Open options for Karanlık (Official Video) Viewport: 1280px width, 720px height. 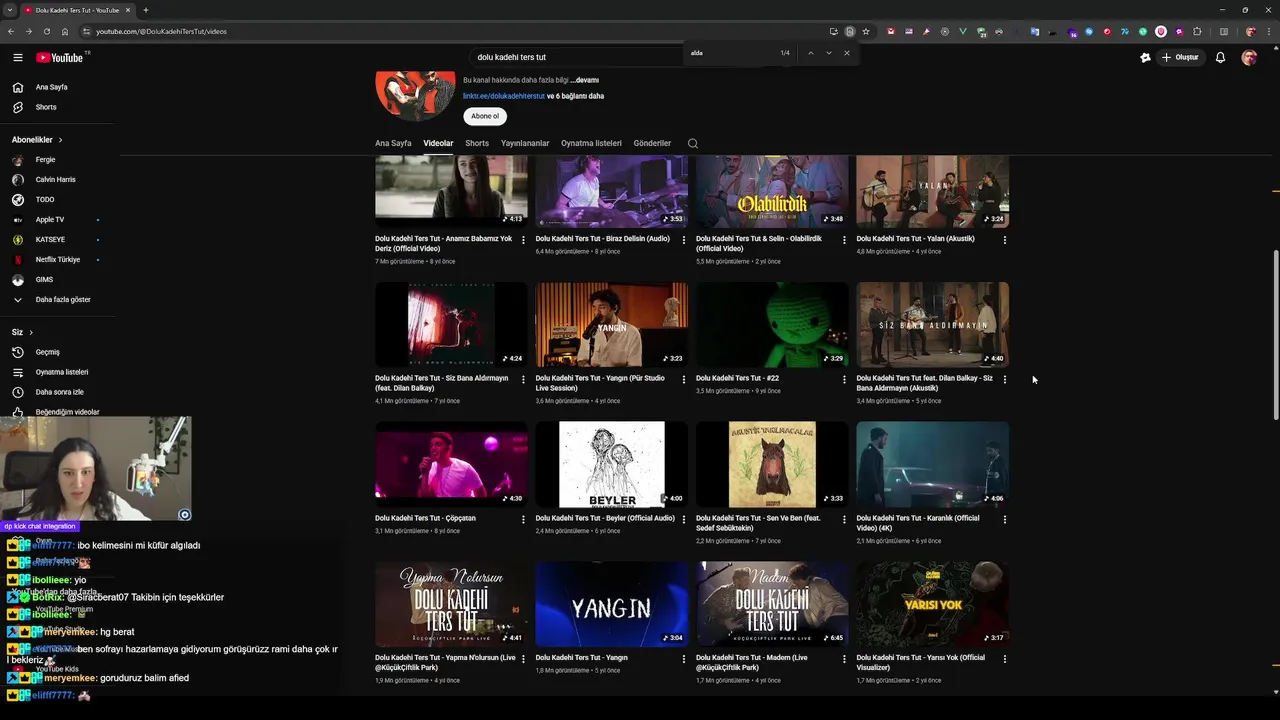click(x=1005, y=519)
